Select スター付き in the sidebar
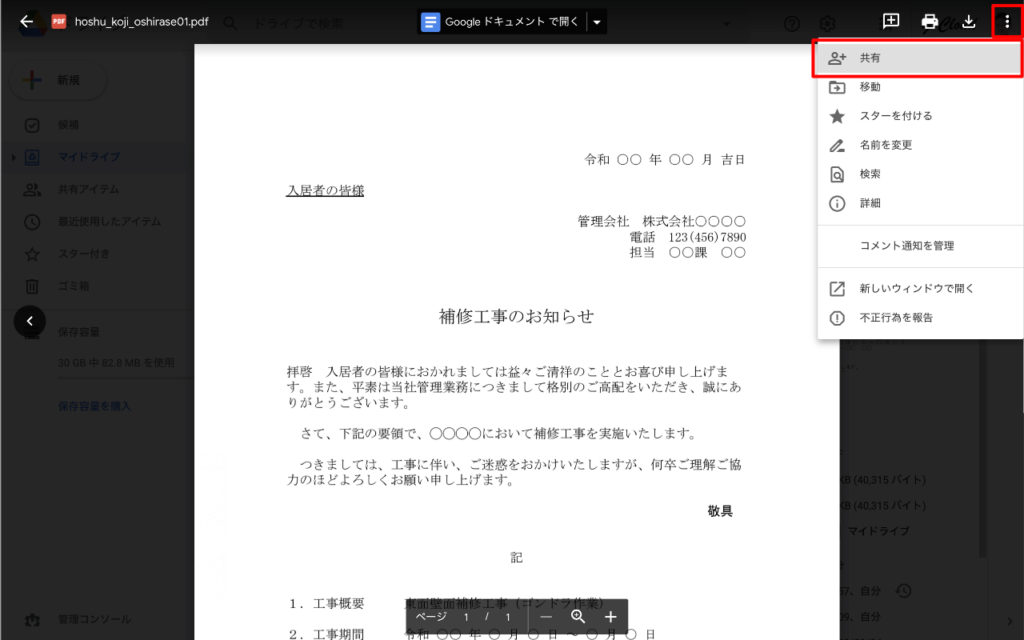 coord(84,254)
